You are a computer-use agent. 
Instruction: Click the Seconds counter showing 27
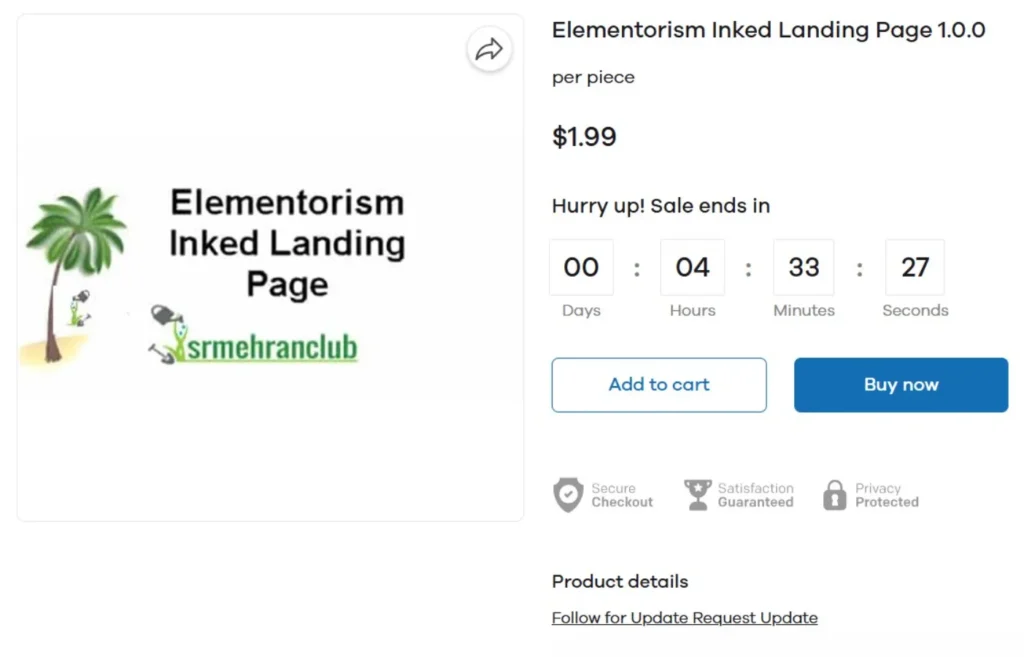915,267
